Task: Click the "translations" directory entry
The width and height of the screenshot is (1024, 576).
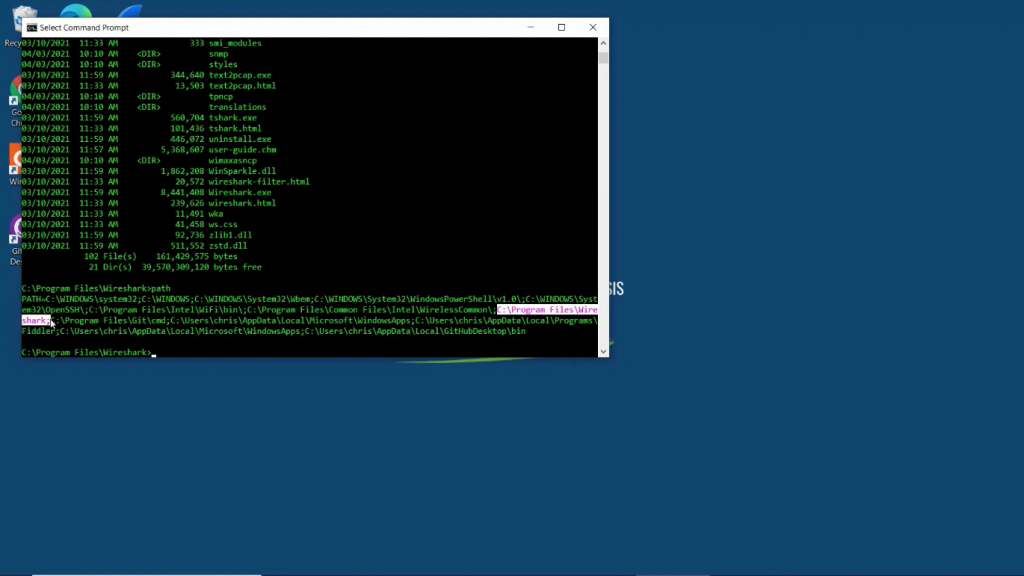Action: [237, 107]
